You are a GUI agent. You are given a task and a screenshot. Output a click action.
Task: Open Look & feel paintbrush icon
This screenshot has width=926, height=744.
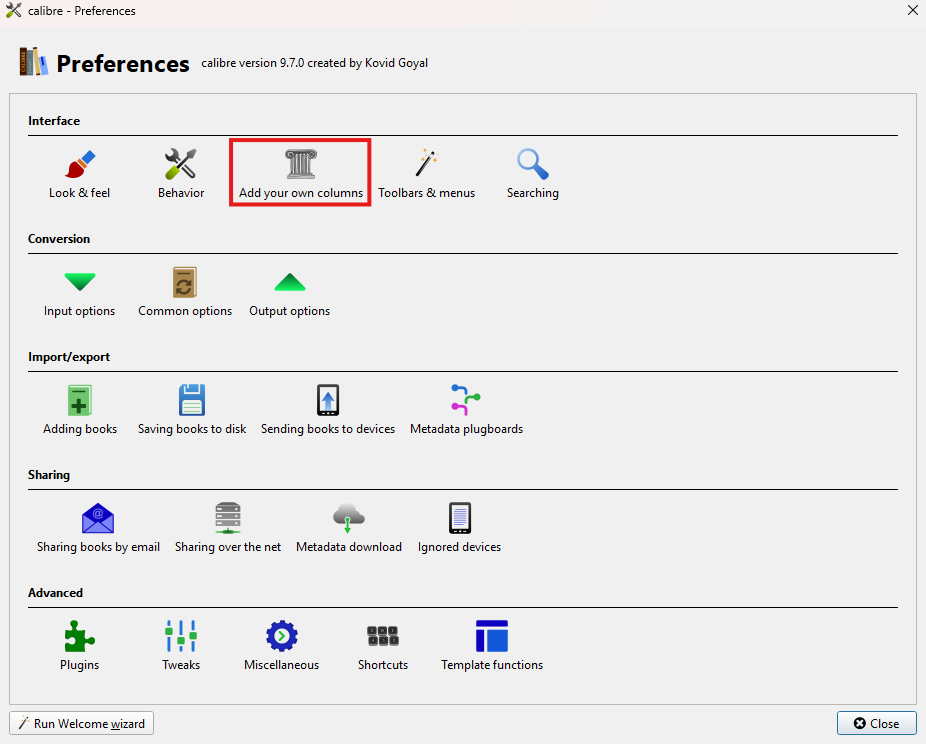(x=80, y=164)
